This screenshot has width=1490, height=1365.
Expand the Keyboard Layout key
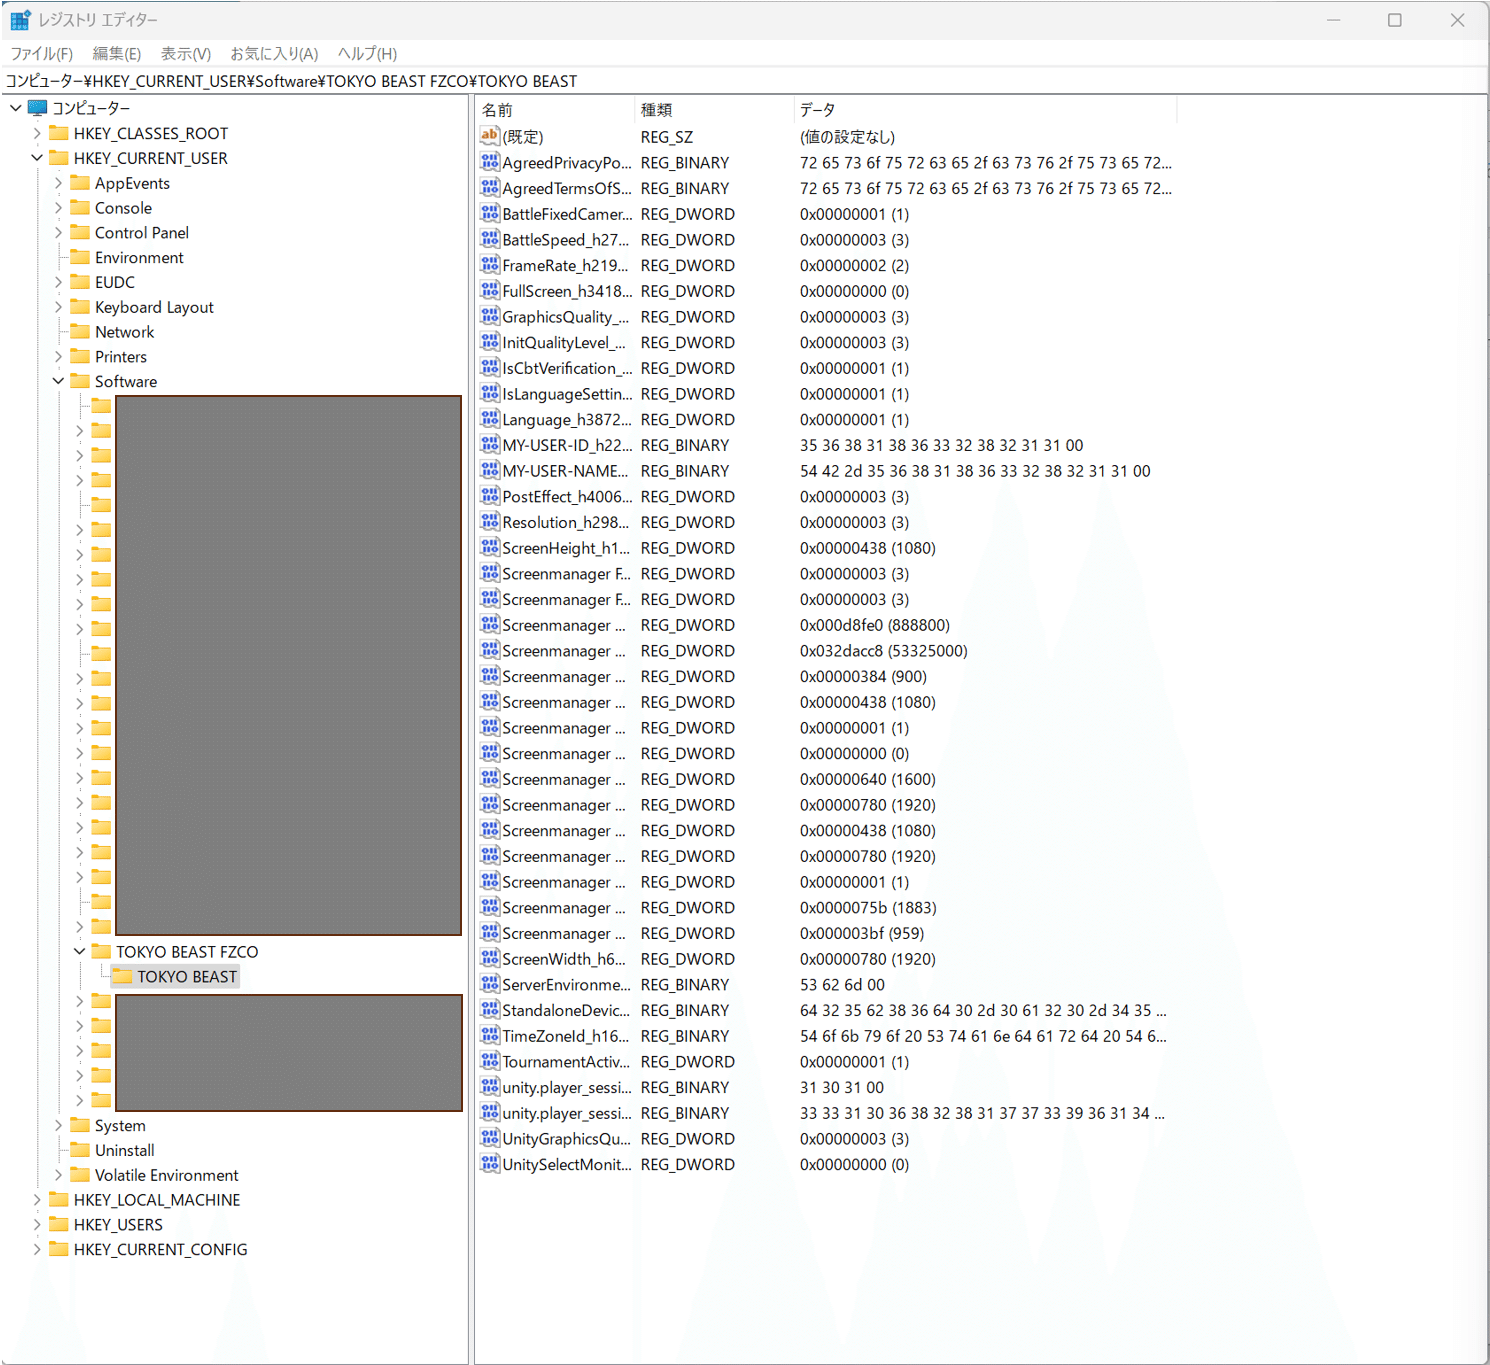click(x=58, y=307)
